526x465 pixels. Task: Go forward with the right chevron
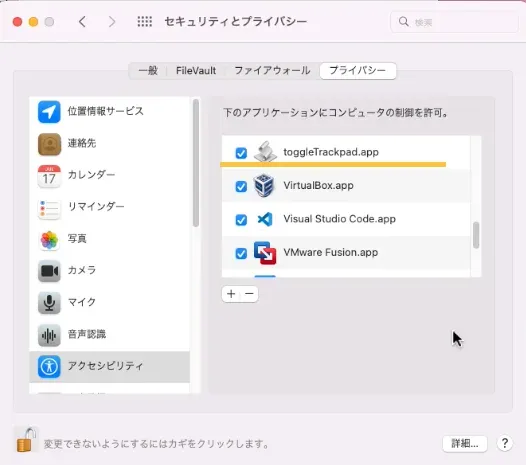pos(112,22)
